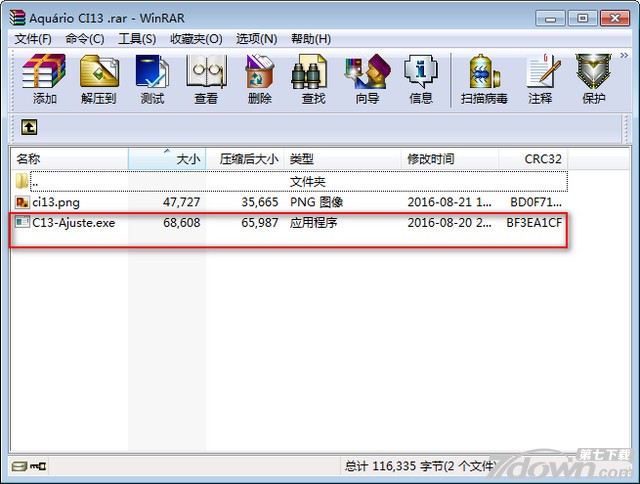Click type 'PNG 图像'
The width and height of the screenshot is (640, 484).
[x=316, y=202]
